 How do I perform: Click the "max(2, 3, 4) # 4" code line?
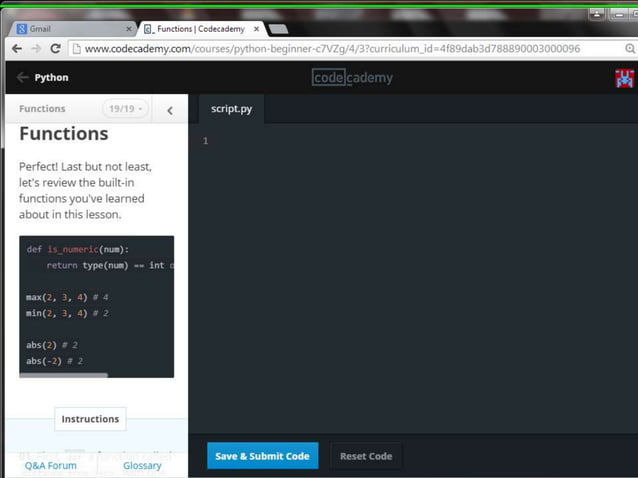[x=67, y=297]
